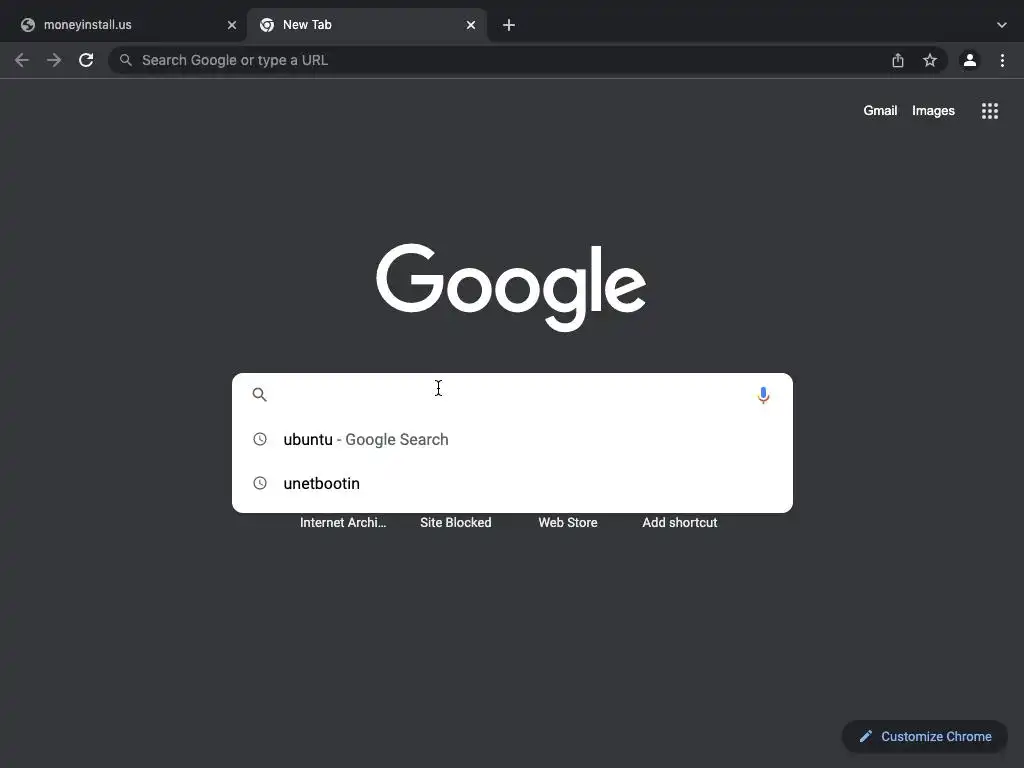
Task: Click the Google logo
Action: coord(511,287)
